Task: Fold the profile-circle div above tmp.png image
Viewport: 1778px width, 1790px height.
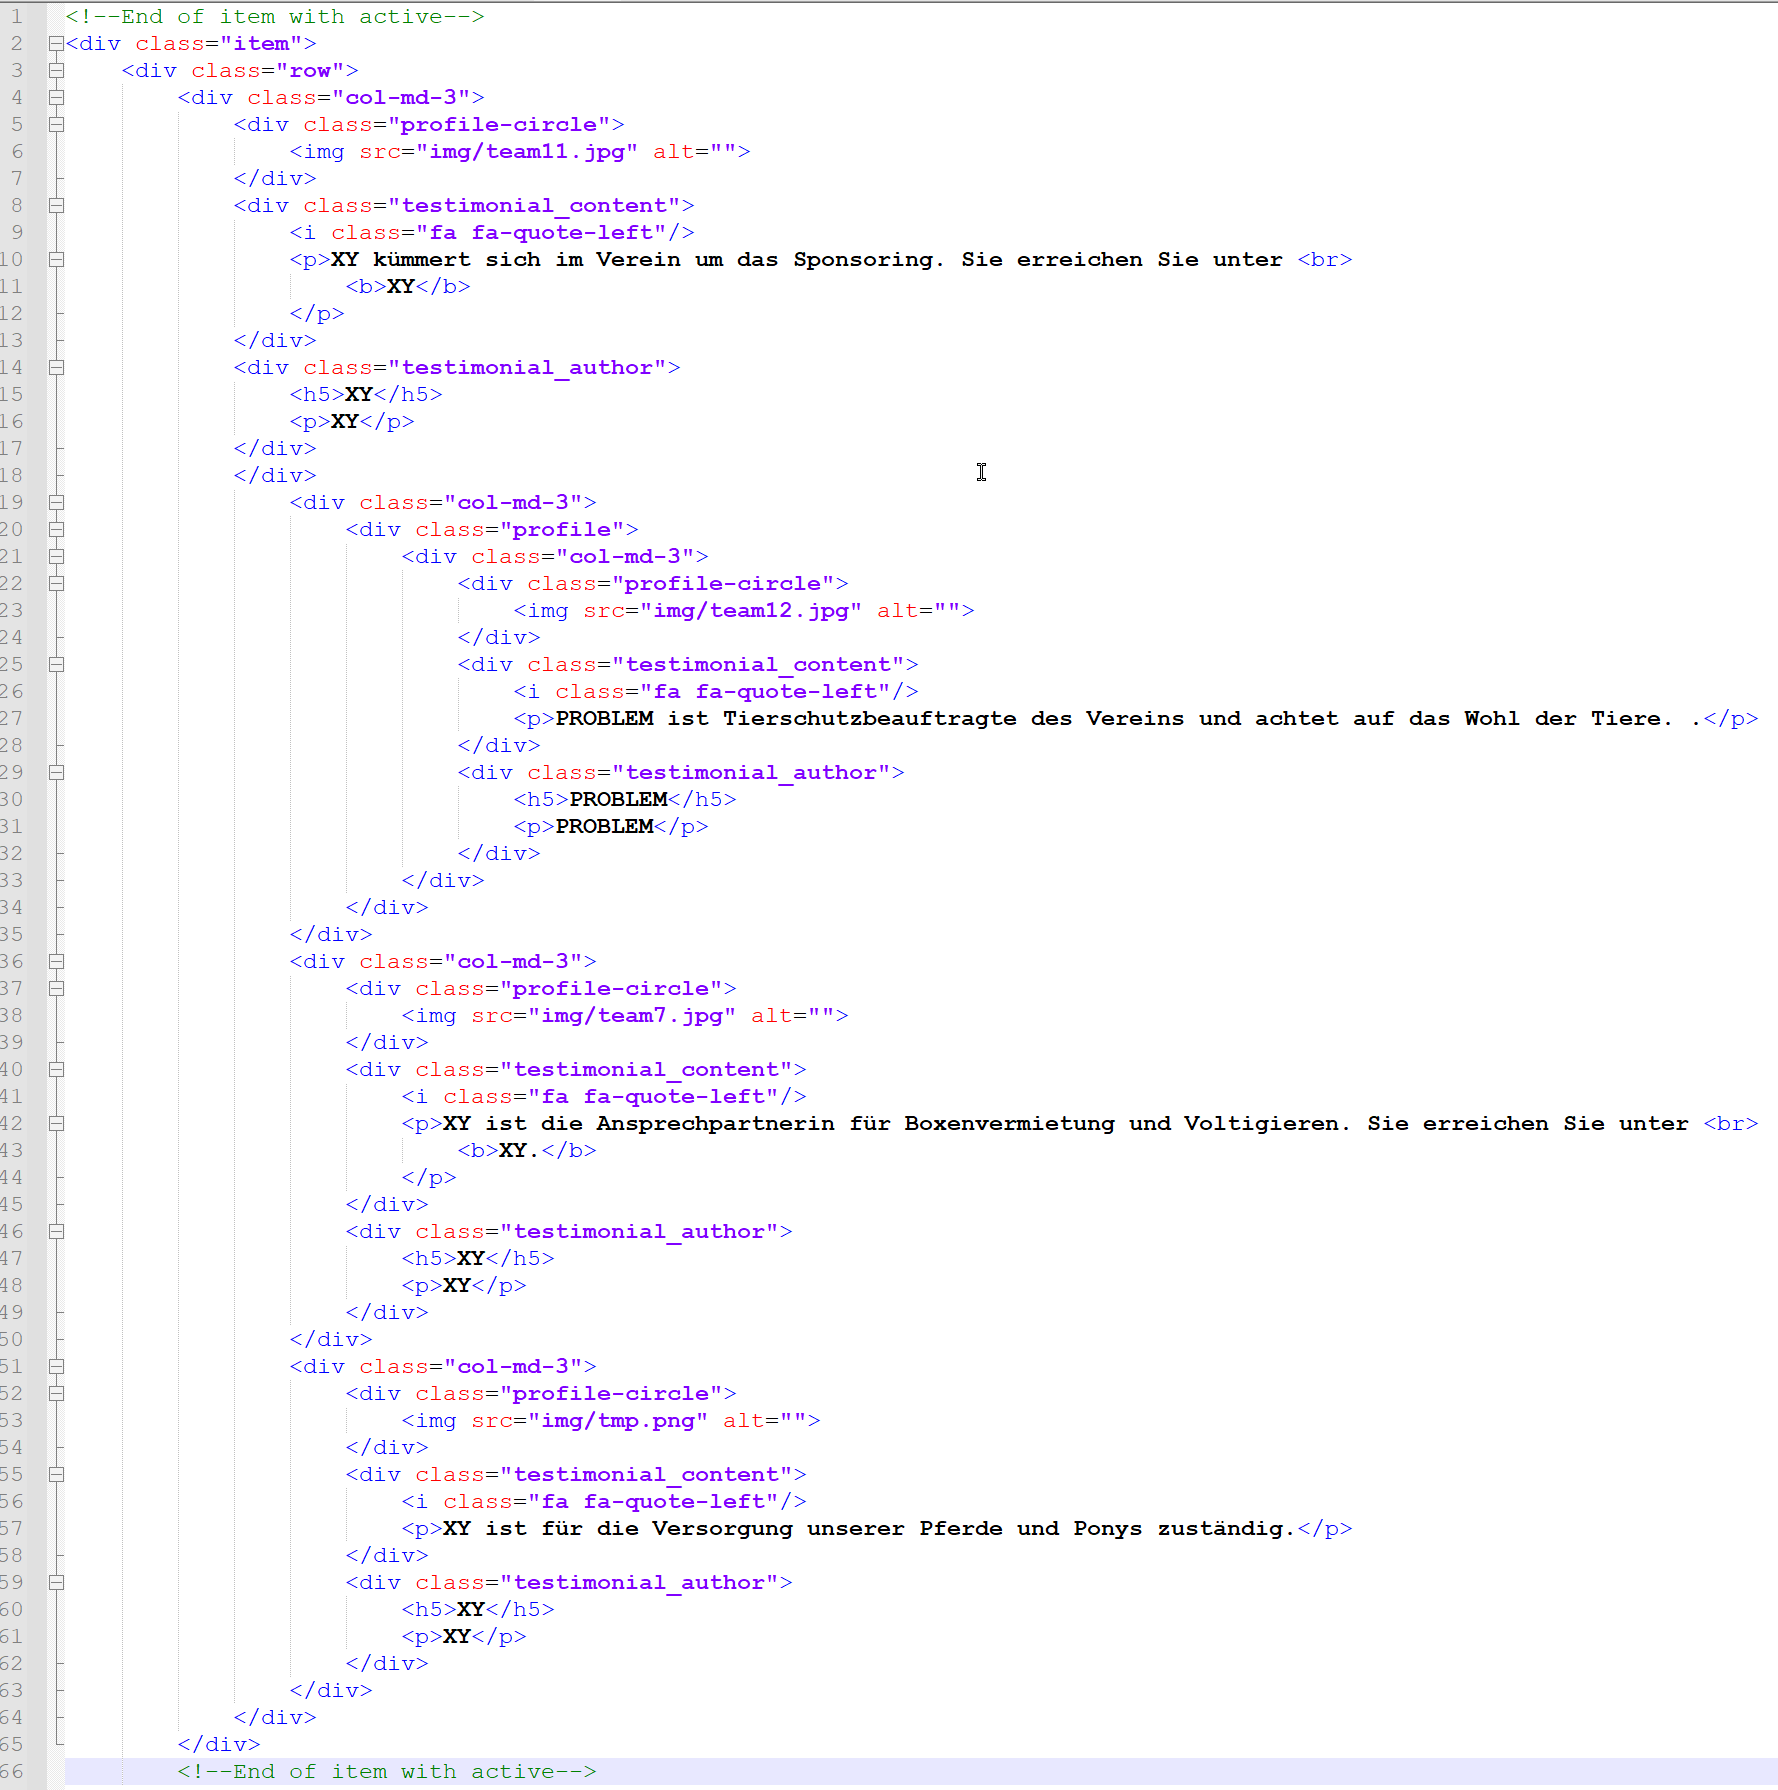Action: click(x=56, y=1394)
